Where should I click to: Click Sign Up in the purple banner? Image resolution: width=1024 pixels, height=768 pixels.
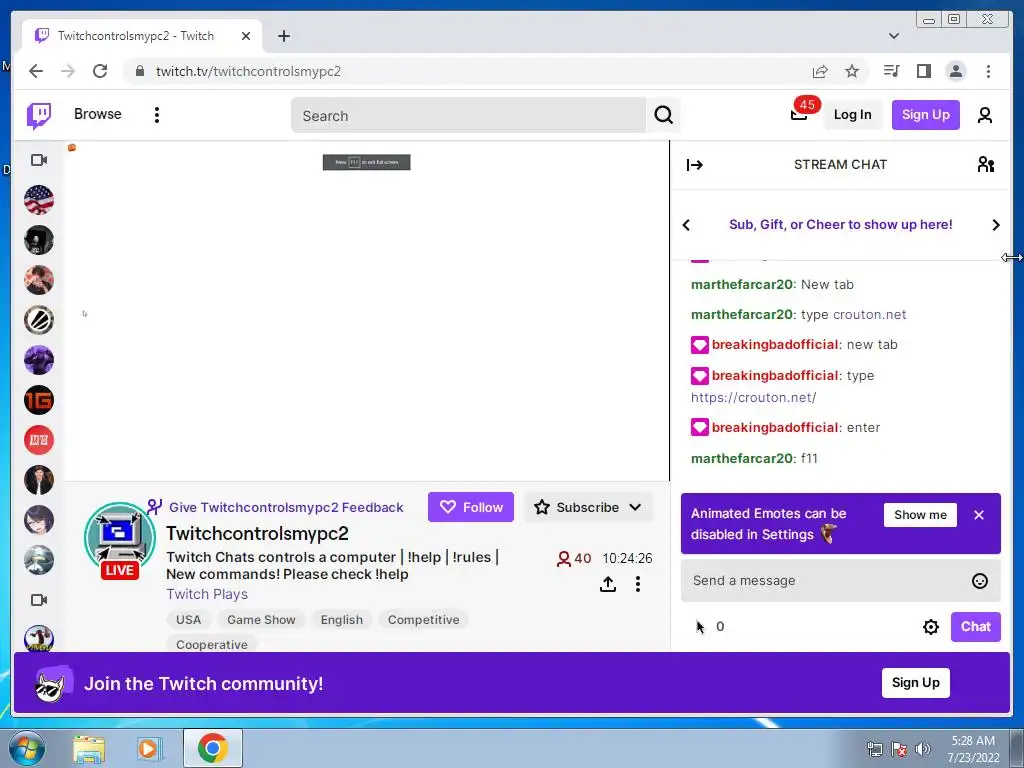click(x=916, y=683)
